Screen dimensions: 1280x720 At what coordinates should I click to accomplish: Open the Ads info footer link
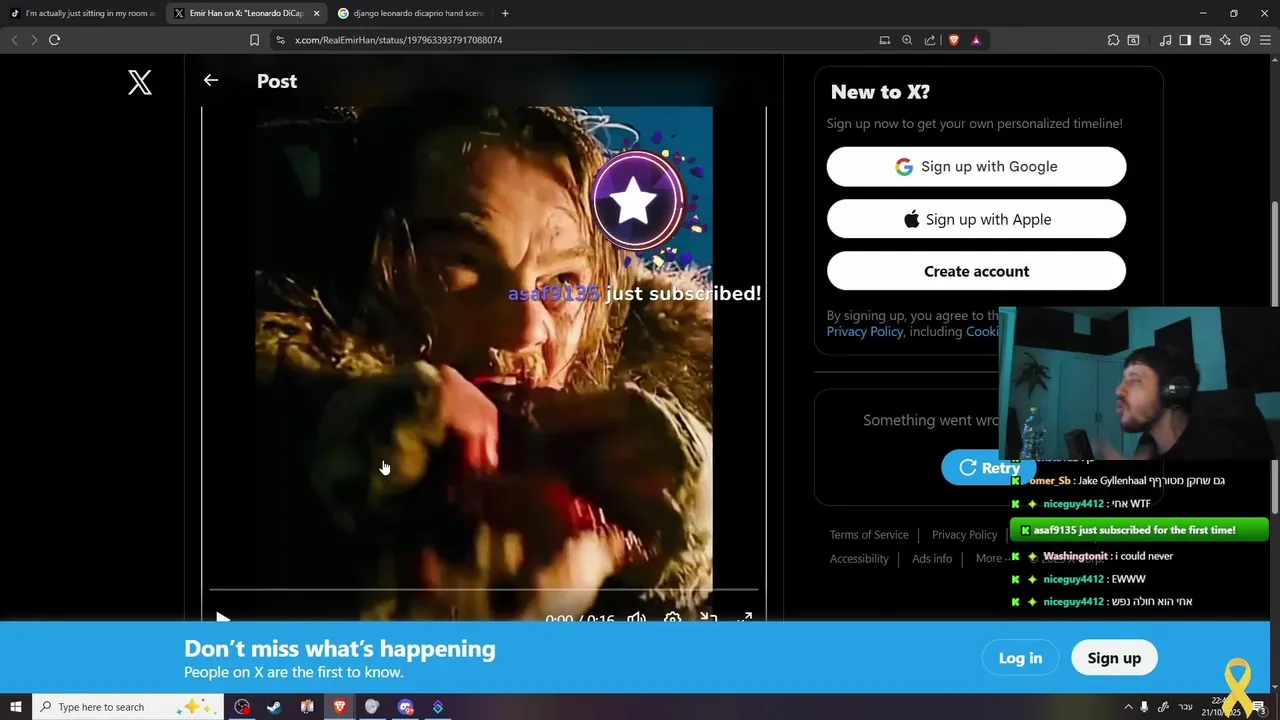pyautogui.click(x=932, y=559)
